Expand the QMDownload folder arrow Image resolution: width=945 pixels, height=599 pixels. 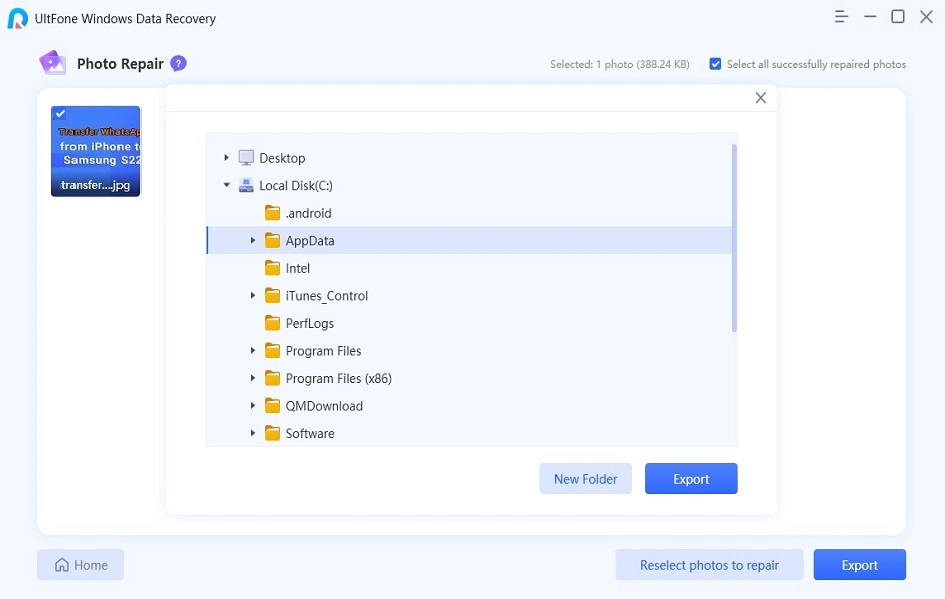pyautogui.click(x=253, y=406)
